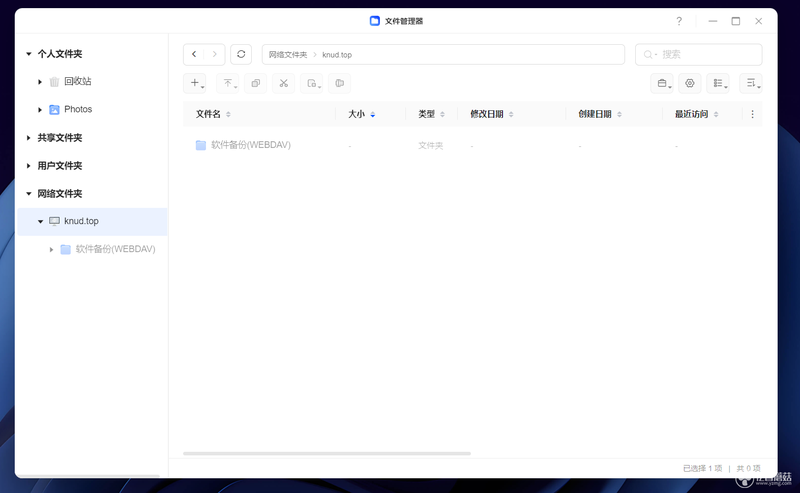Select Photos in the sidebar
The height and width of the screenshot is (493, 800).
(x=78, y=109)
